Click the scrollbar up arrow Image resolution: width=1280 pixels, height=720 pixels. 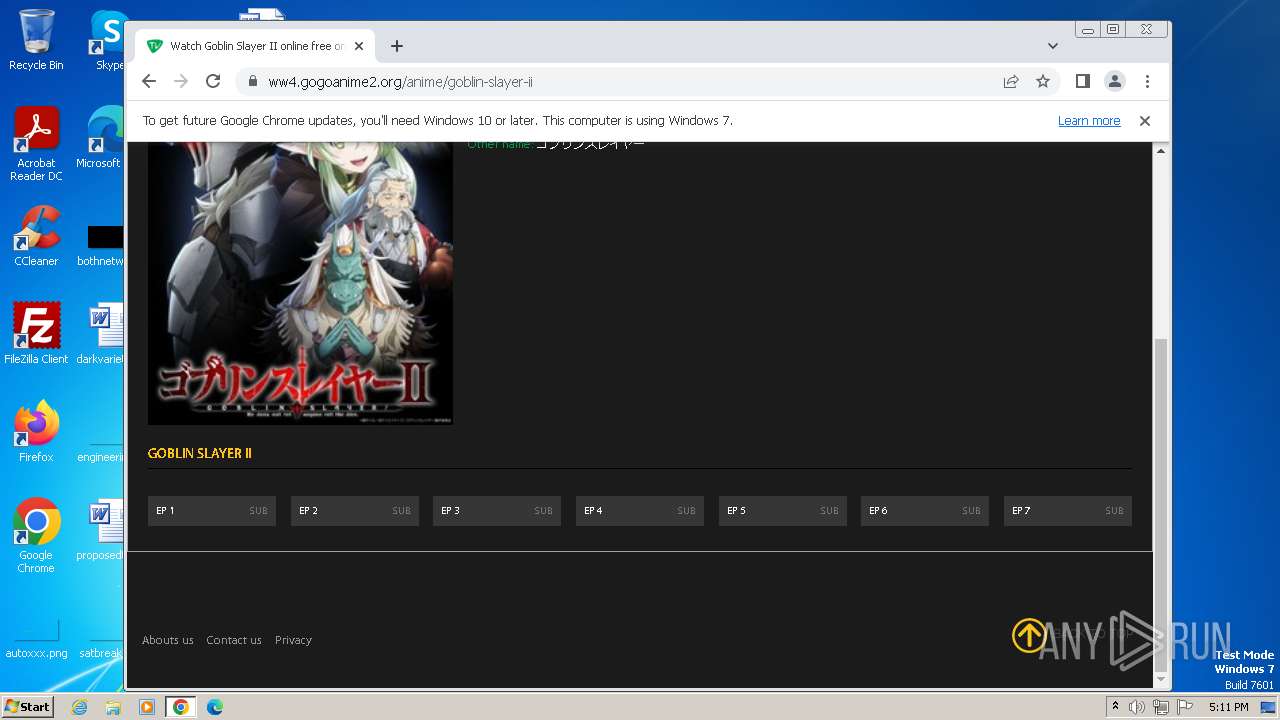click(1161, 150)
